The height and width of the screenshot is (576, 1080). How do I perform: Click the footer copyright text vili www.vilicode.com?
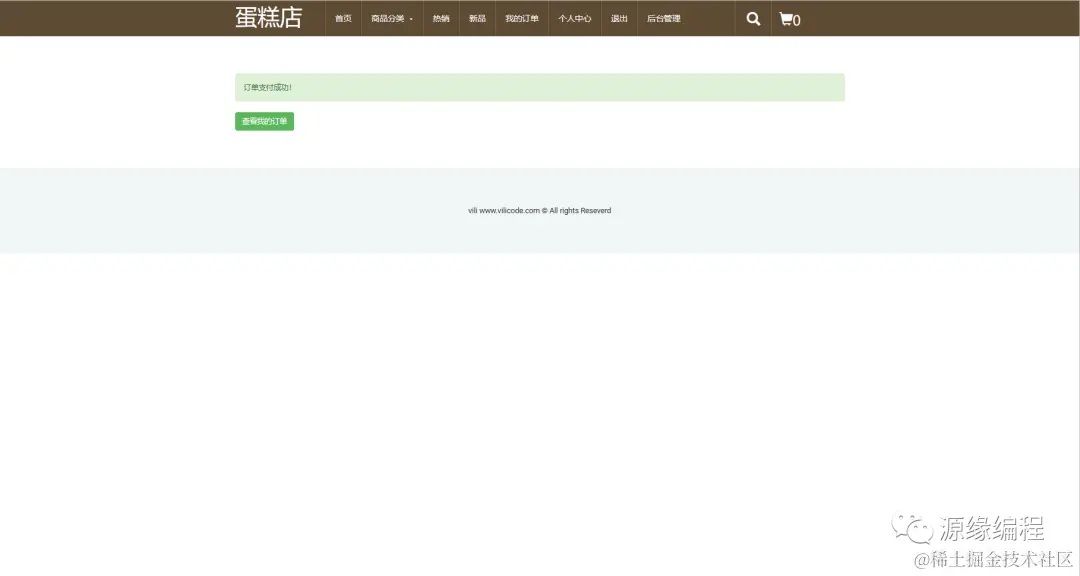coord(539,211)
